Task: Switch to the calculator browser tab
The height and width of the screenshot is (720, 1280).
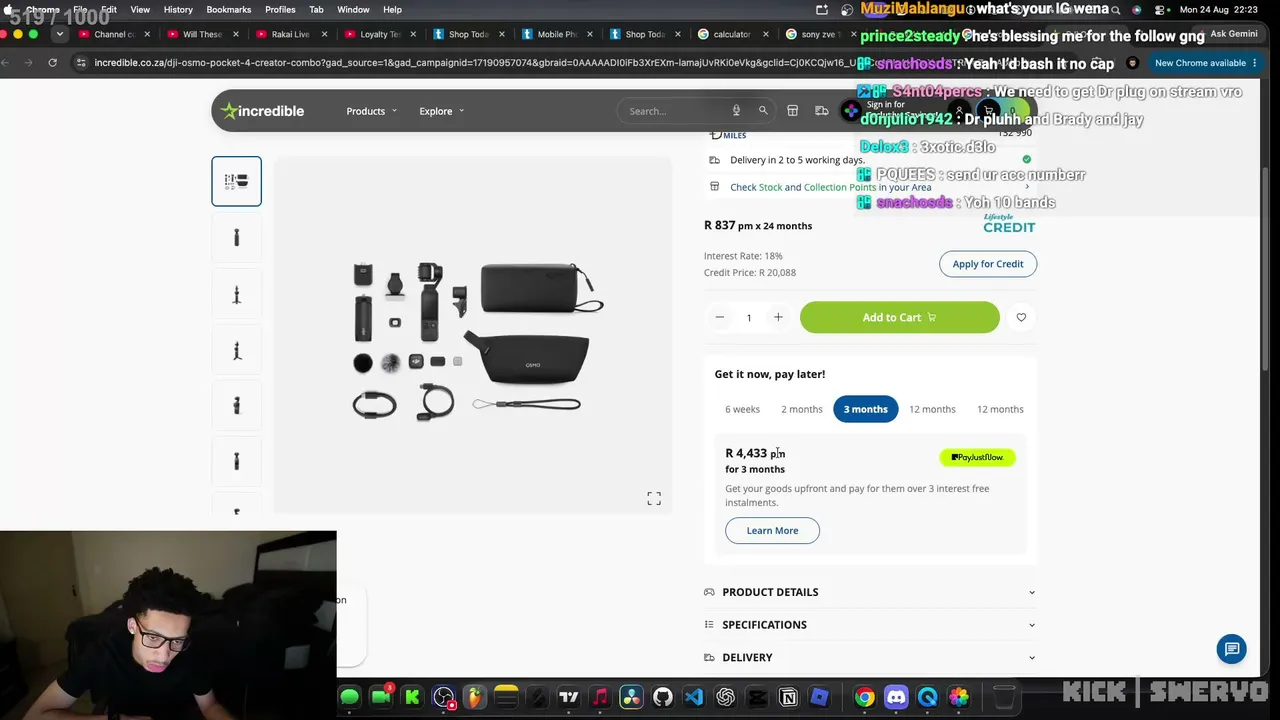Action: click(731, 34)
